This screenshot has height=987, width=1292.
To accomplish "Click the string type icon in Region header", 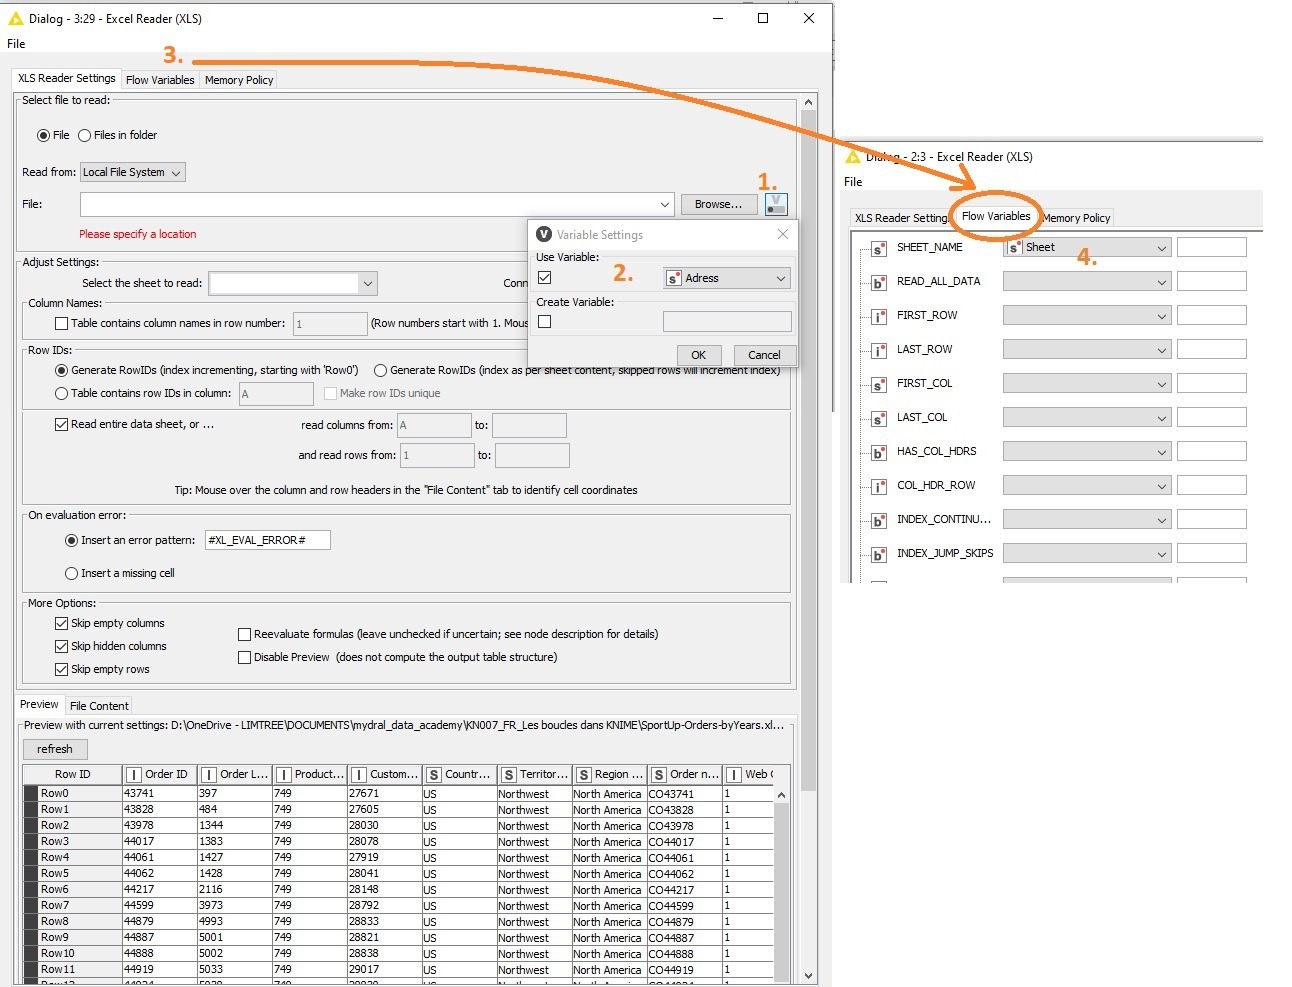I will (583, 774).
